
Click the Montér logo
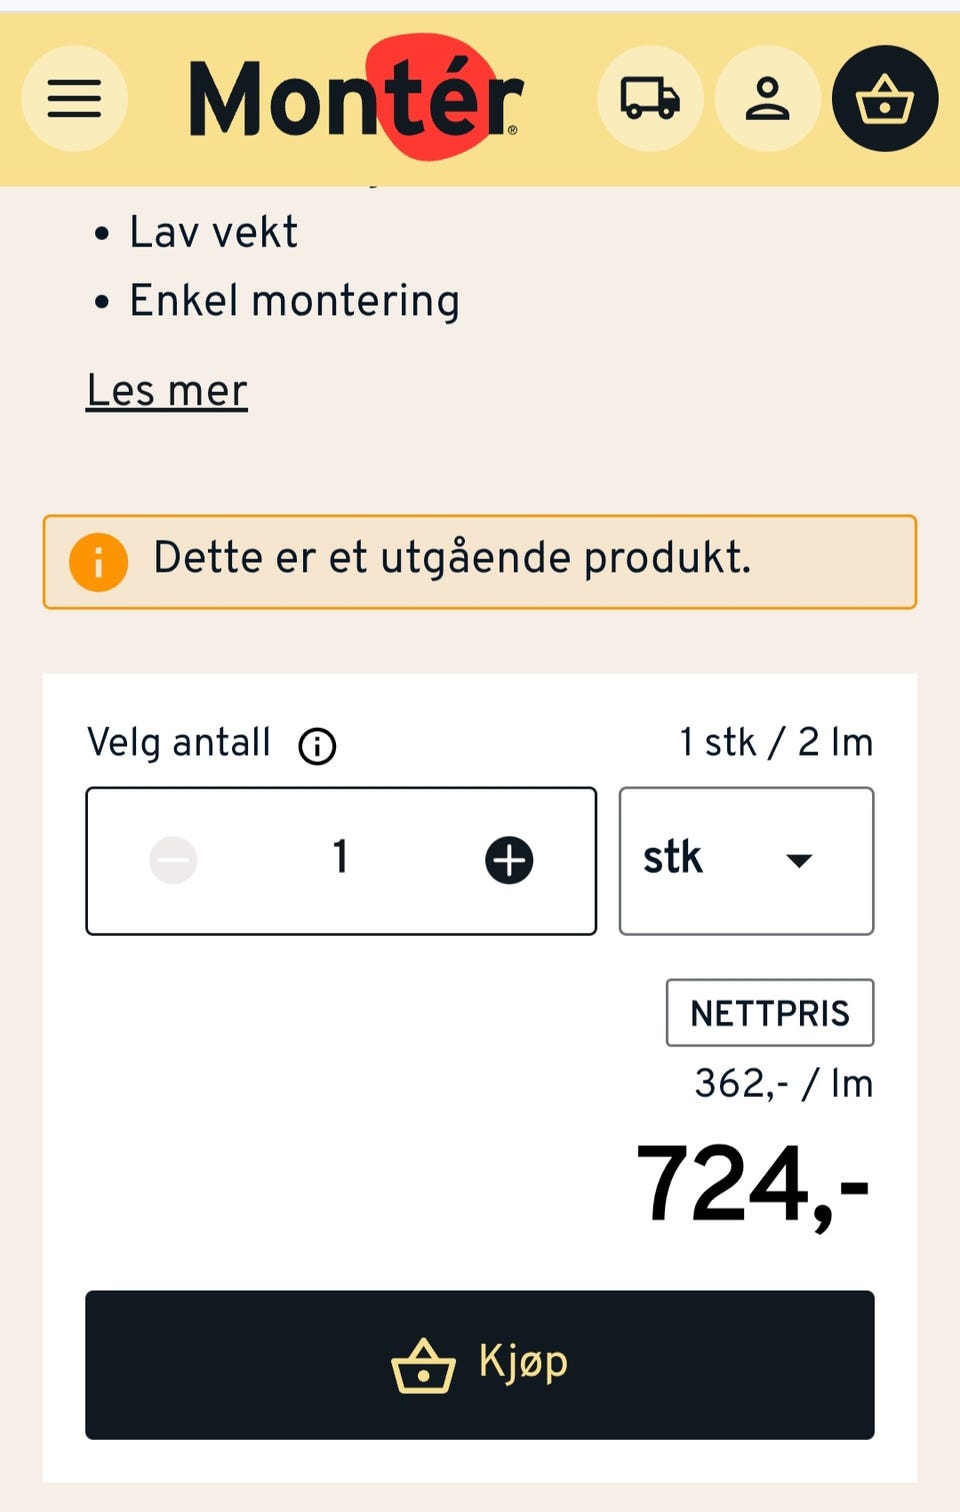coord(355,98)
